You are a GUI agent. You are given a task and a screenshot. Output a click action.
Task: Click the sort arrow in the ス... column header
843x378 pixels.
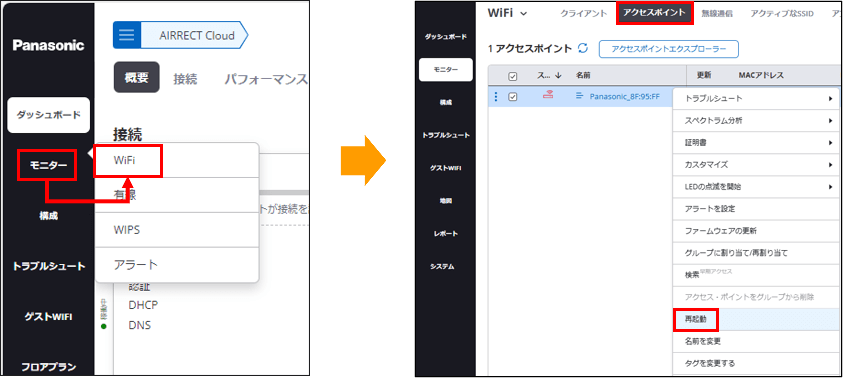coord(558,76)
